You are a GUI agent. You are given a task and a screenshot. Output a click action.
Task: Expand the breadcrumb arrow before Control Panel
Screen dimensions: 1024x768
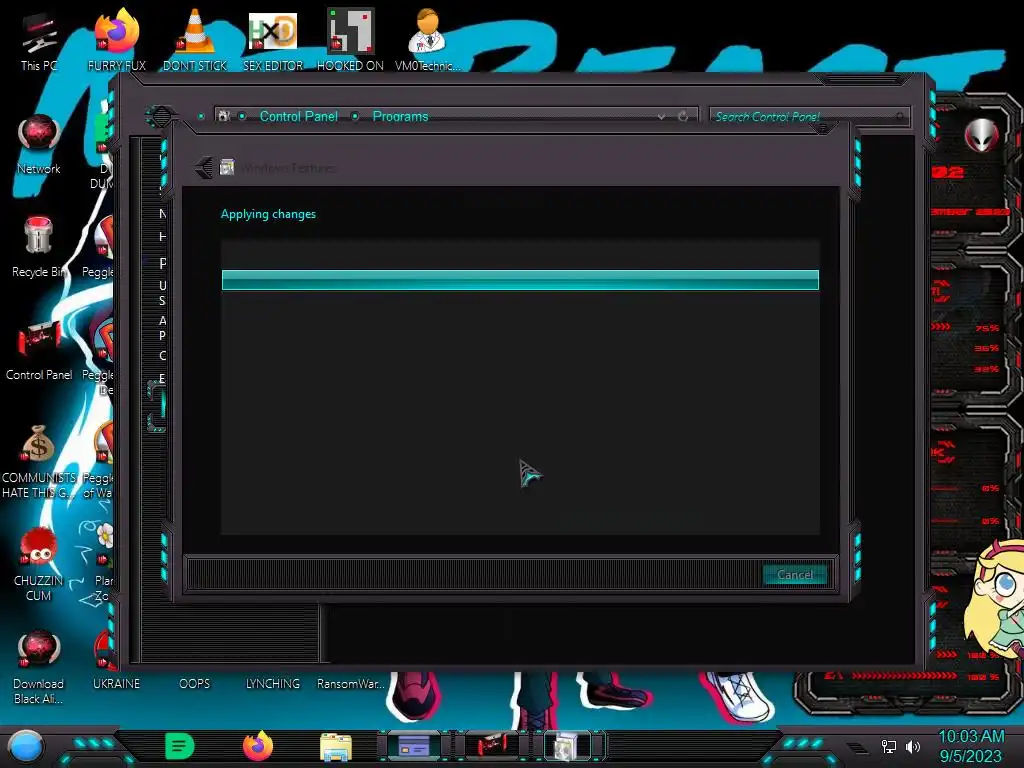242,116
